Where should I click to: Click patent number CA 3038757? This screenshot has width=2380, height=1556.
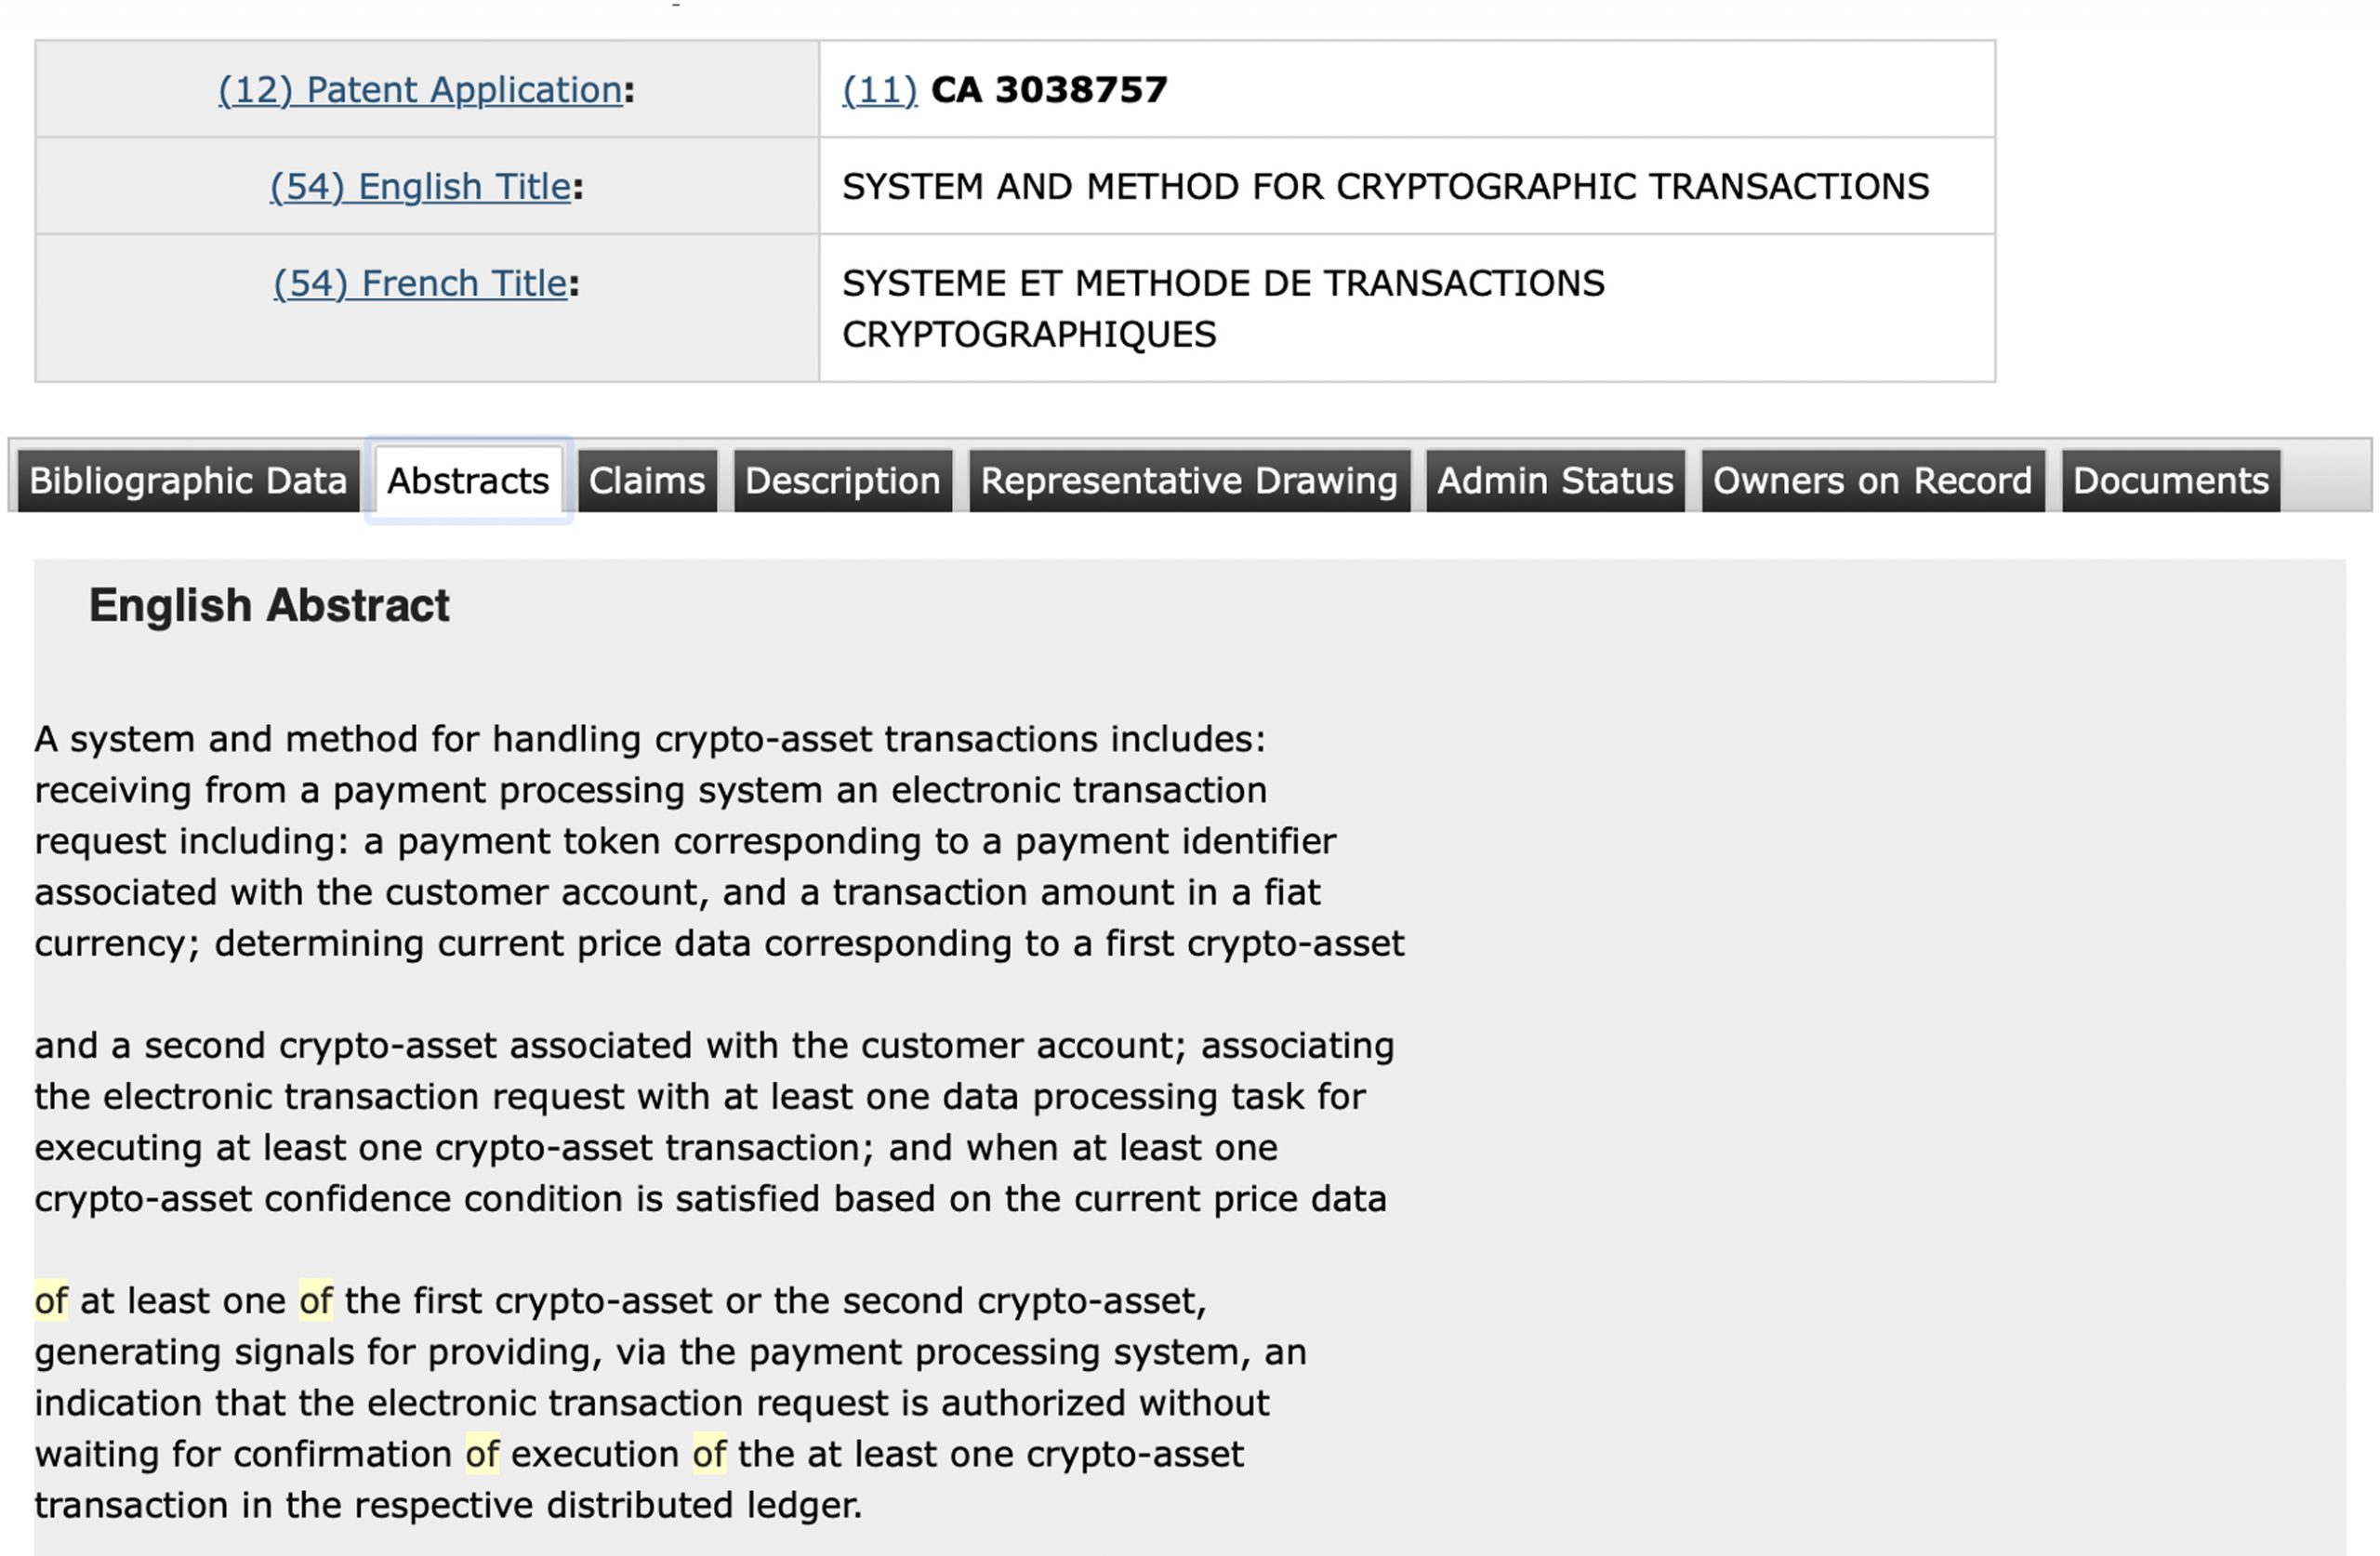(x=1049, y=90)
